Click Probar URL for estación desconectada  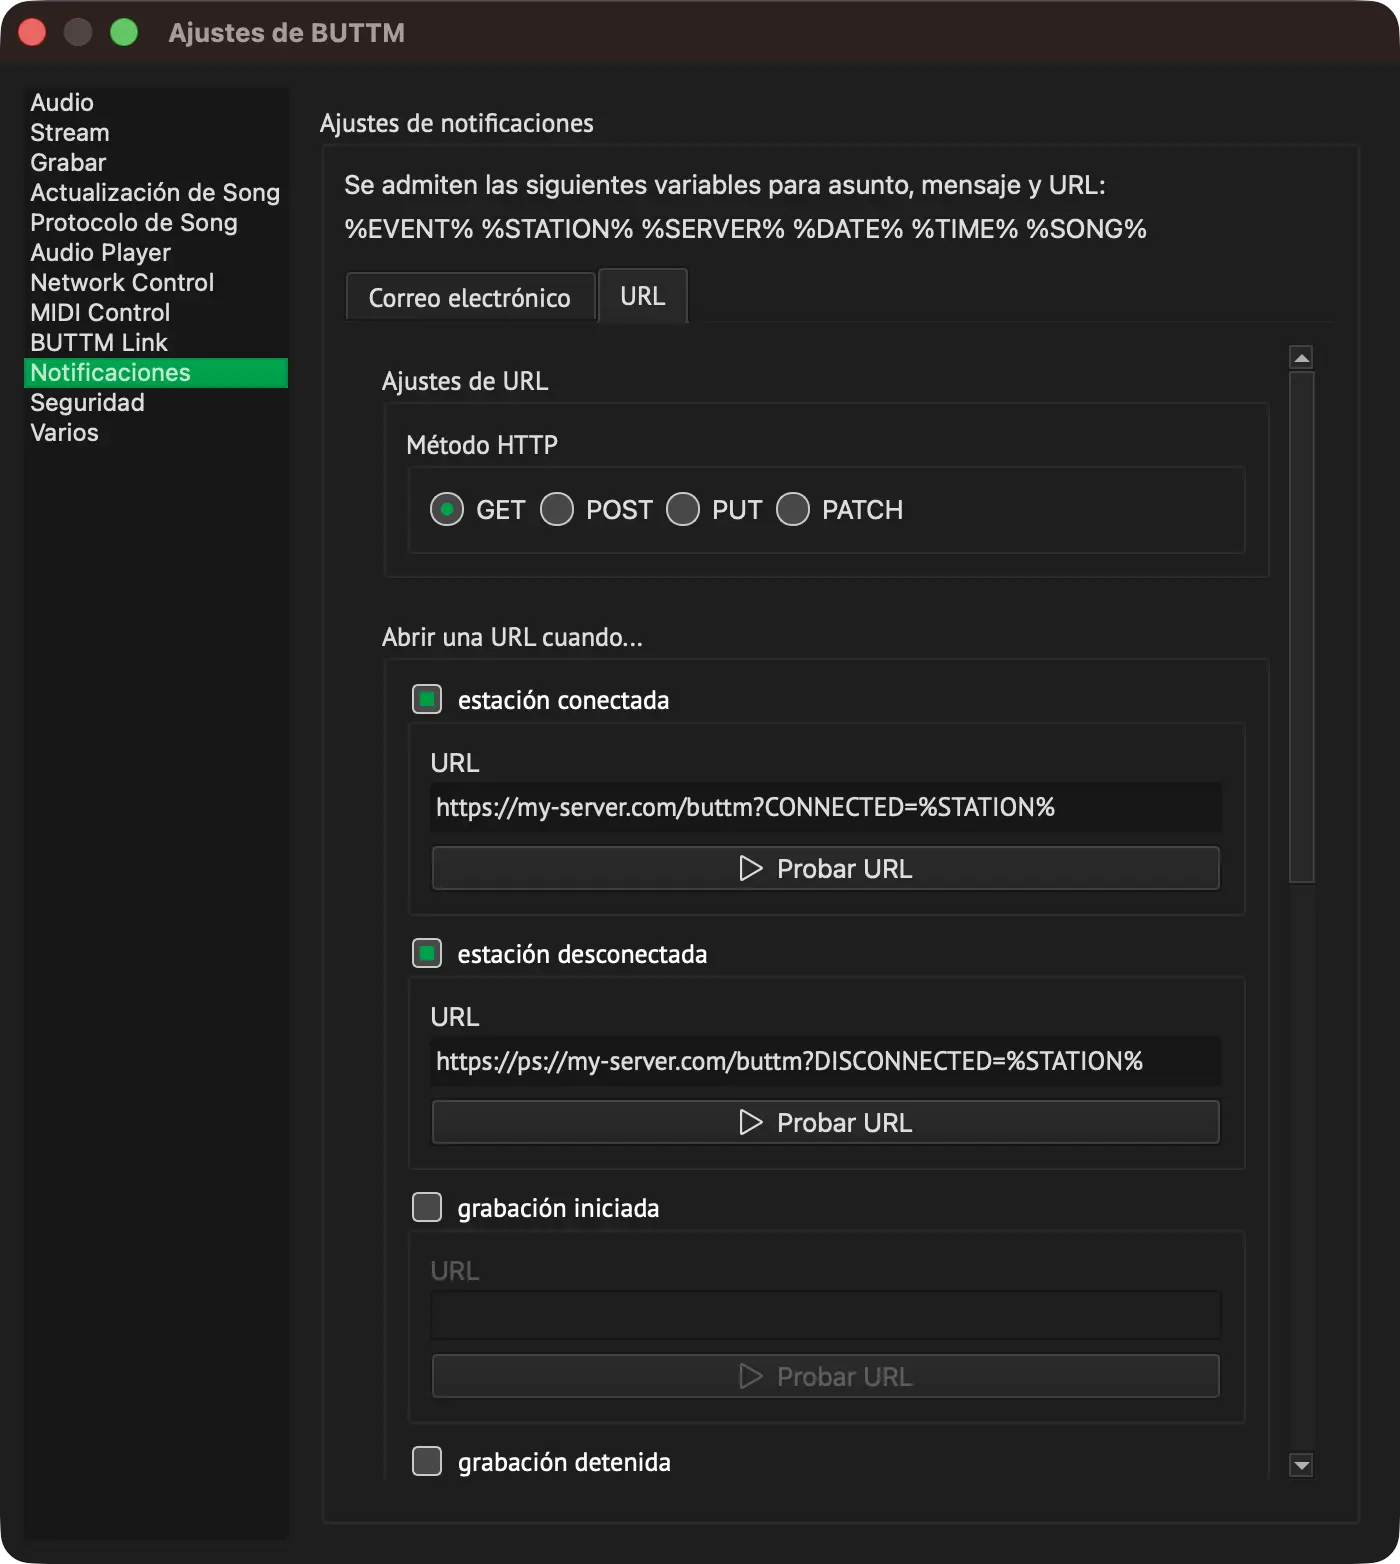[826, 1122]
